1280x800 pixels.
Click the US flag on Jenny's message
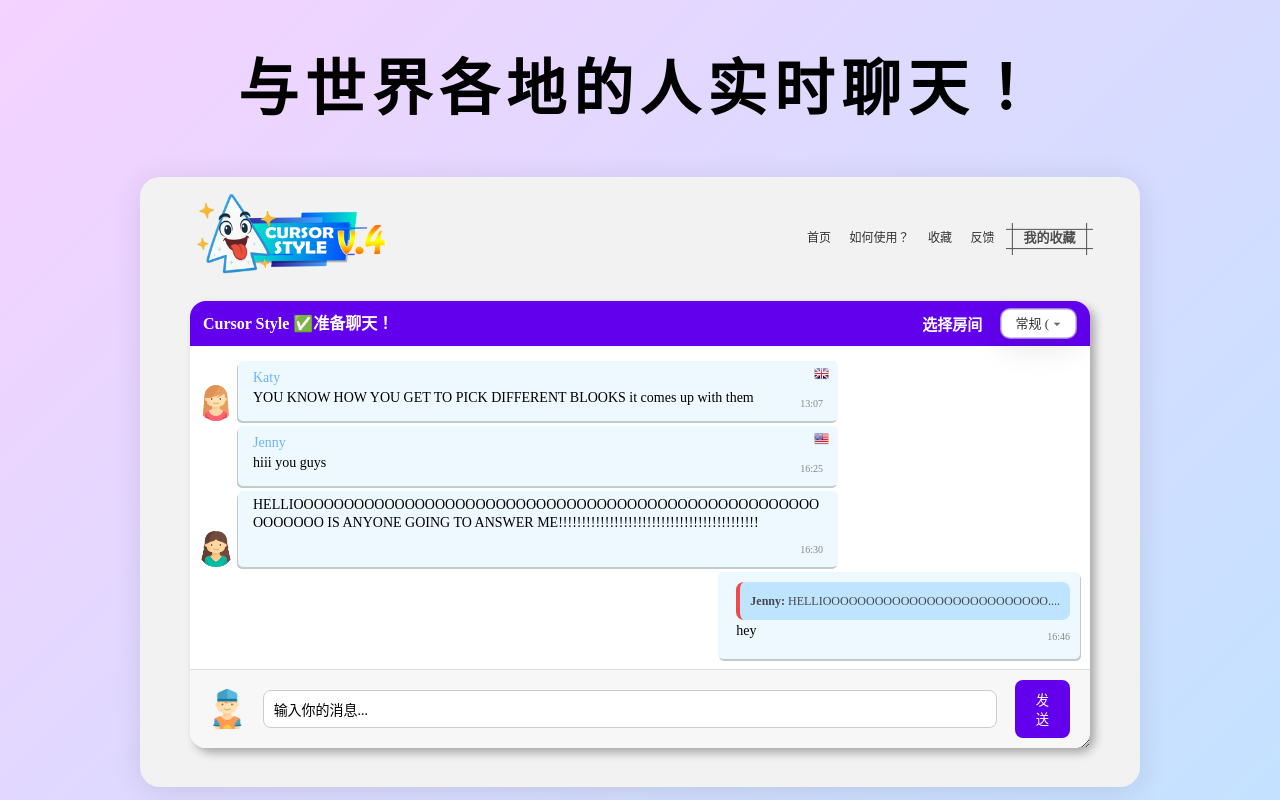click(821, 438)
